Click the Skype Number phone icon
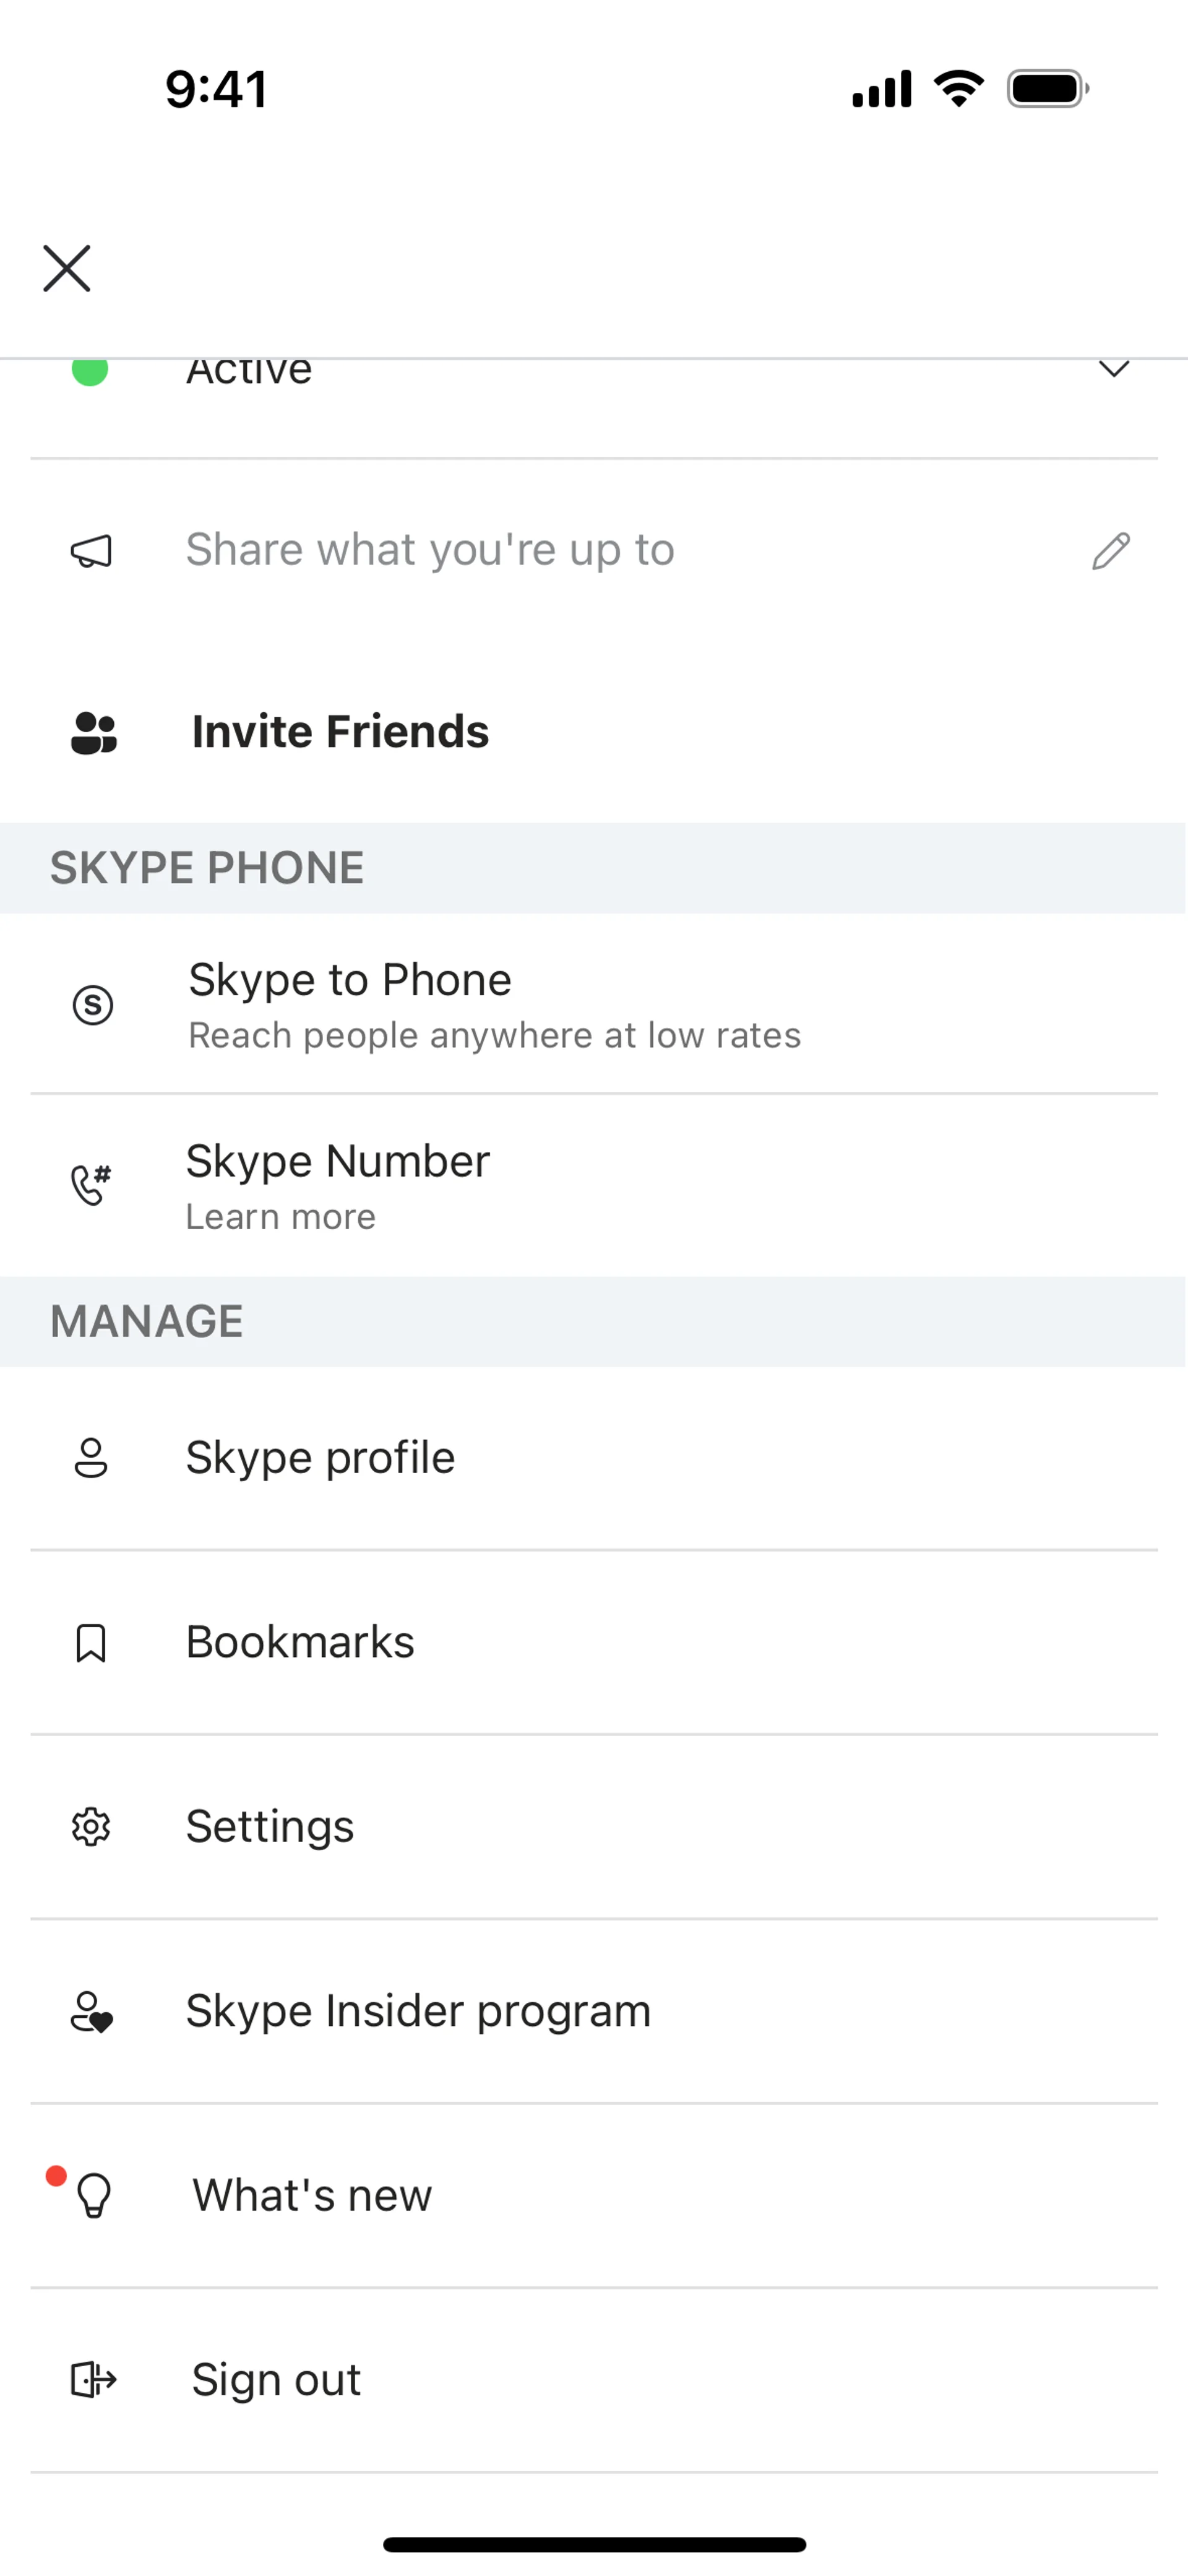Viewport: 1188px width, 2576px height. 91,1185
